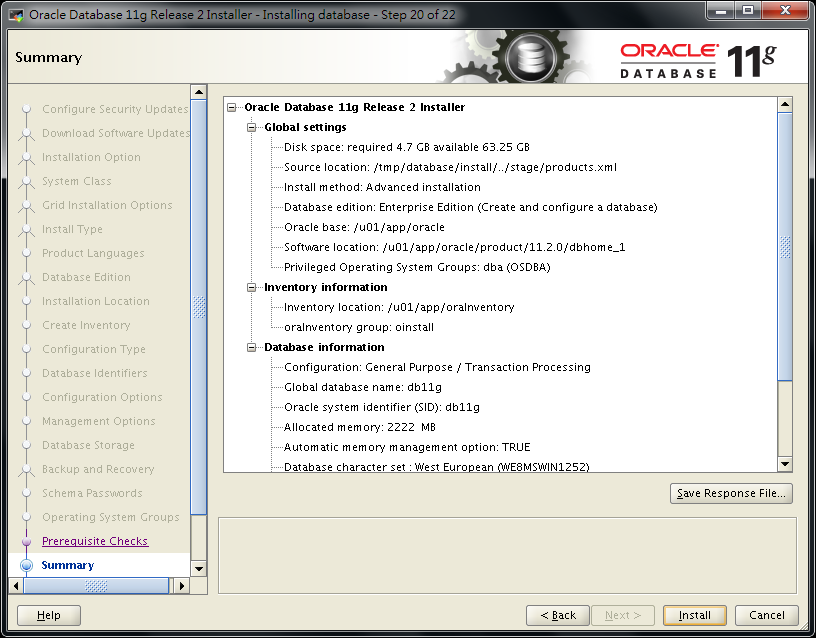
Task: Close the installer window
Action: coord(786,10)
